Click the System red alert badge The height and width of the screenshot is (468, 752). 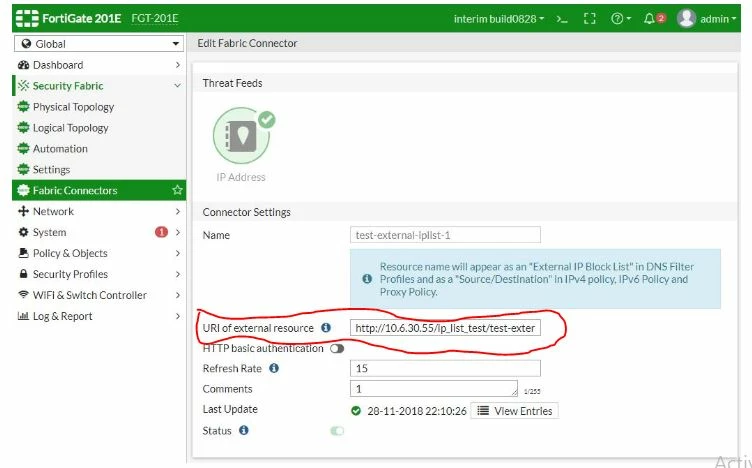point(161,232)
